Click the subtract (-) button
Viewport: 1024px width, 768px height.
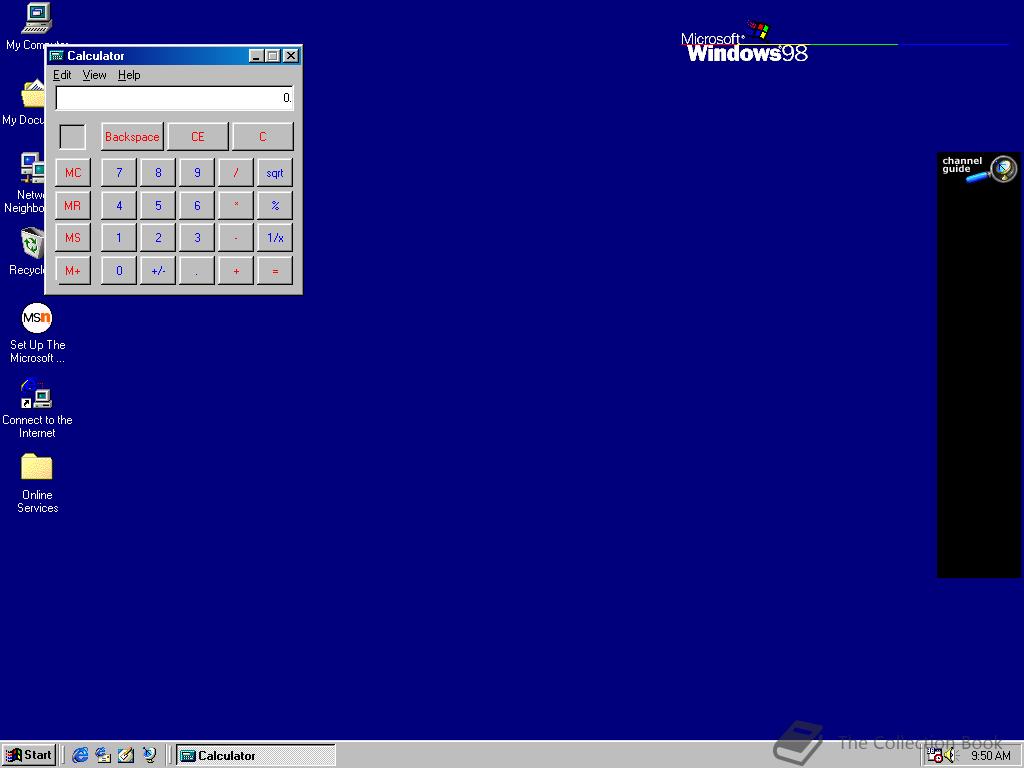pos(236,238)
